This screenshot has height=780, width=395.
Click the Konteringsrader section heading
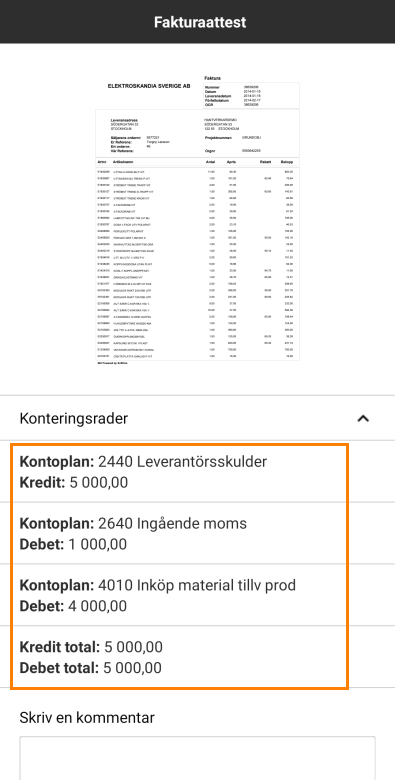[74, 419]
